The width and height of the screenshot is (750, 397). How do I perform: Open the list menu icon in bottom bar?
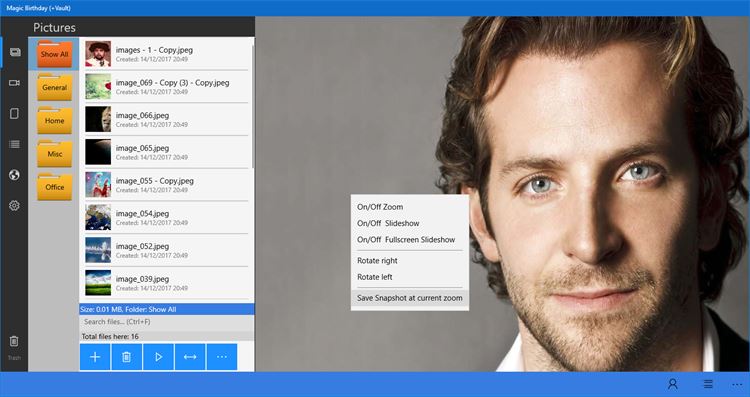click(708, 384)
